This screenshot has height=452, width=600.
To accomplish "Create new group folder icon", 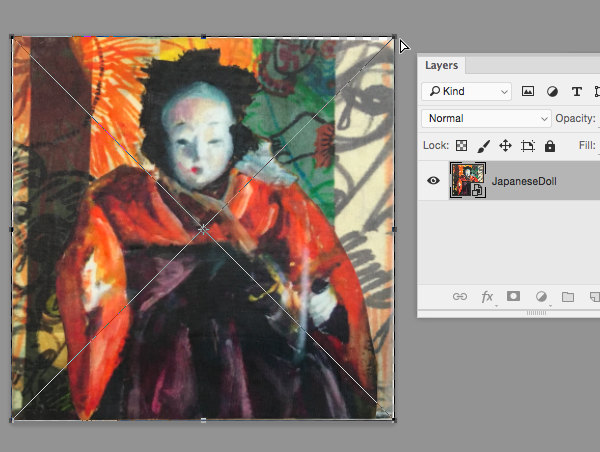I will tap(568, 297).
